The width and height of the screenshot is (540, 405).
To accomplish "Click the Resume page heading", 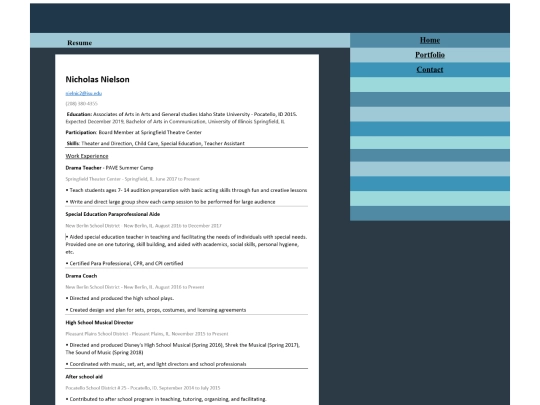I will coord(80,43).
